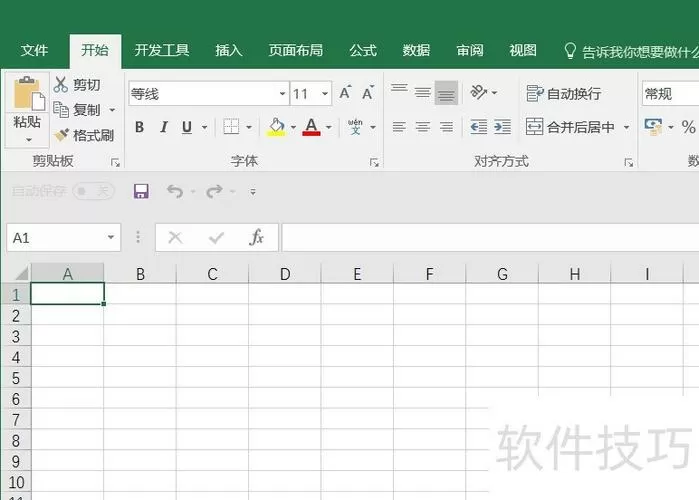The width and height of the screenshot is (699, 500).
Task: Switch to the Home (开始) tab
Action: [x=95, y=50]
